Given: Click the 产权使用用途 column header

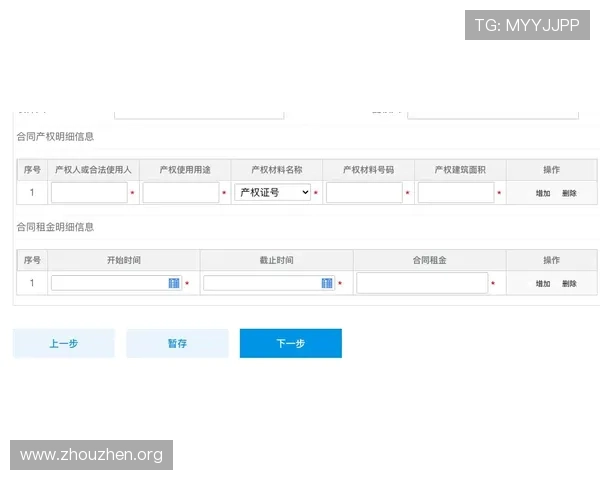Looking at the screenshot, I should coord(185,170).
